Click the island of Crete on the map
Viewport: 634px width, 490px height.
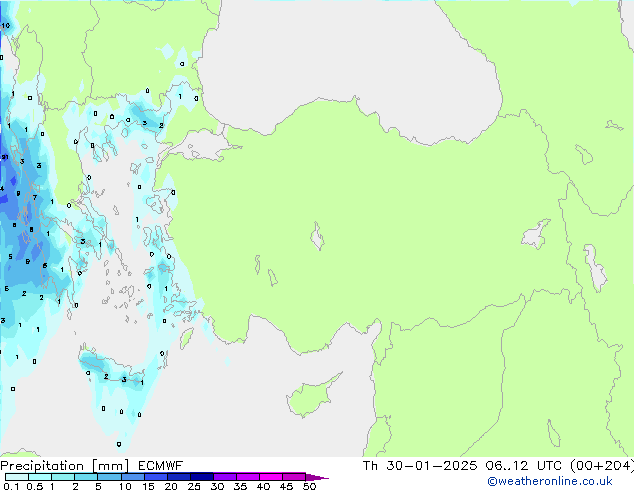[x=109, y=366]
